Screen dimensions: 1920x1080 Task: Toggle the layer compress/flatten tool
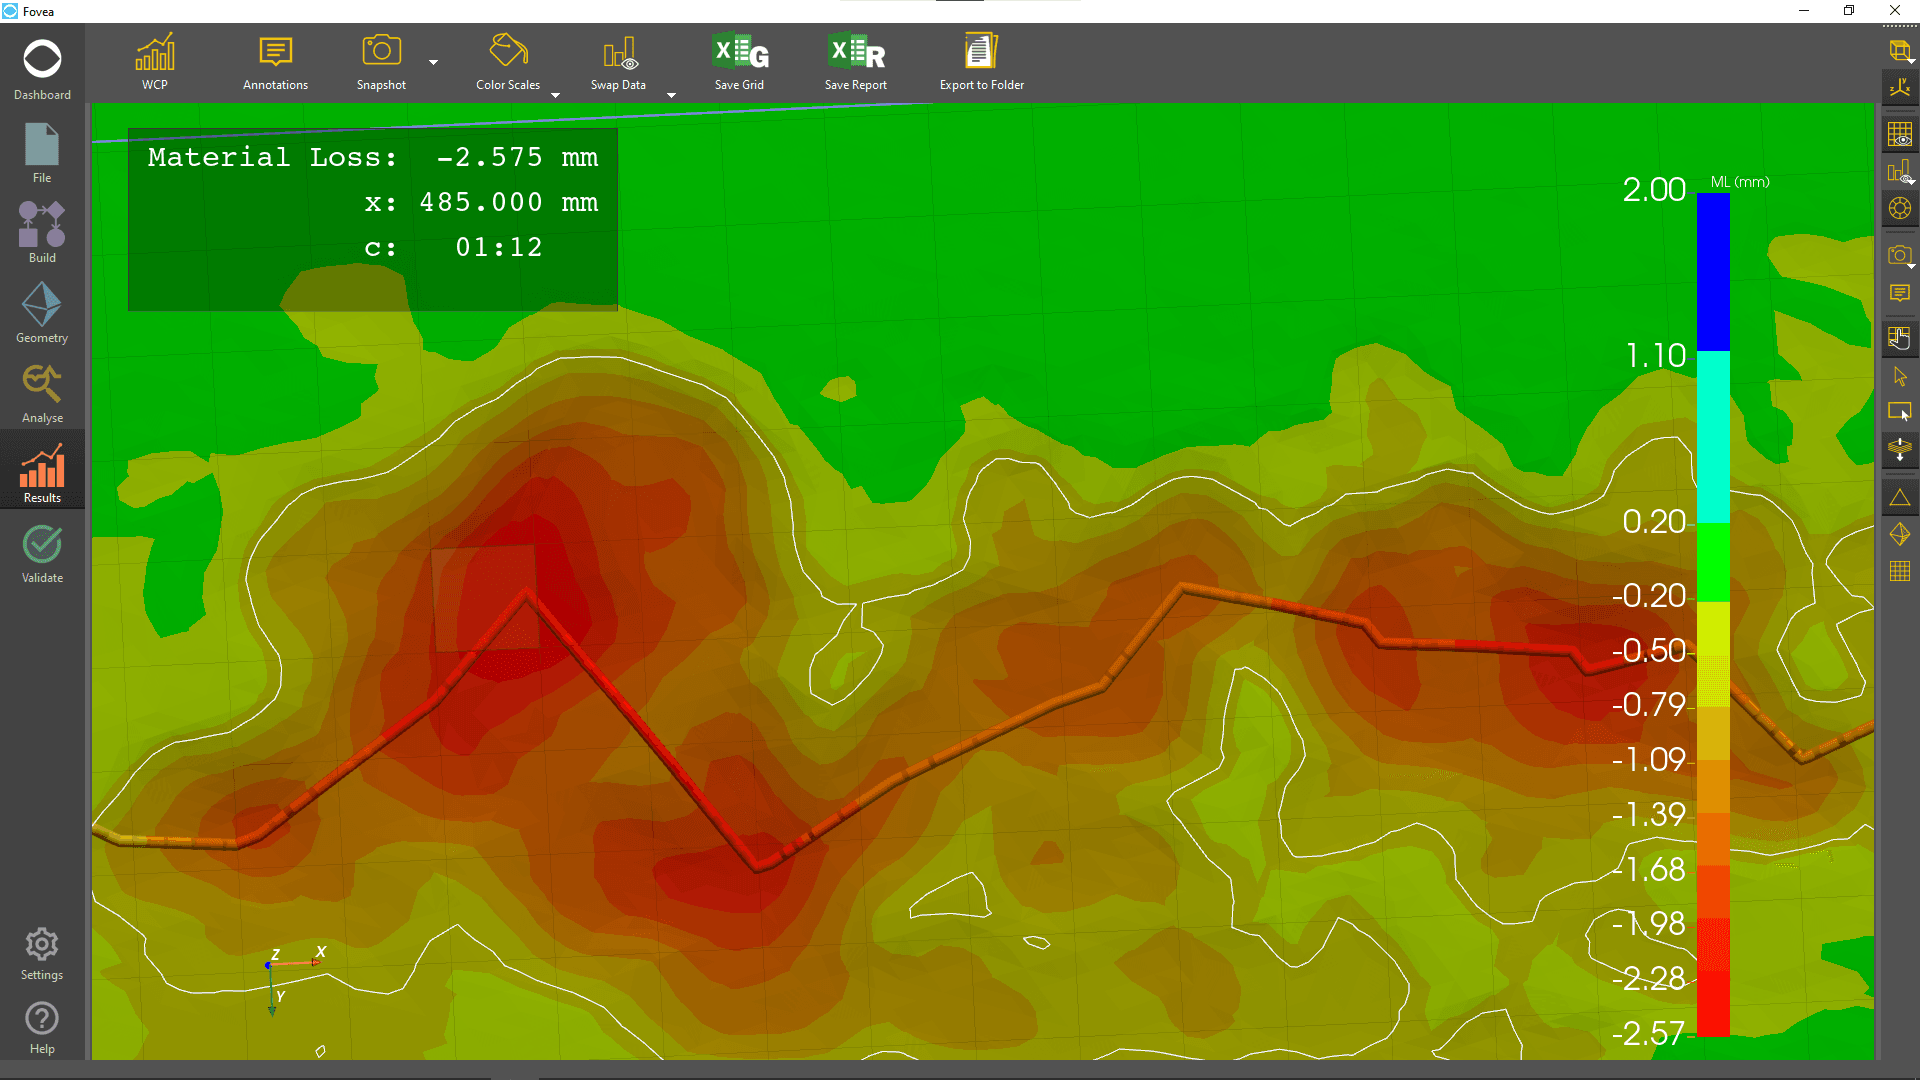(x=1900, y=449)
